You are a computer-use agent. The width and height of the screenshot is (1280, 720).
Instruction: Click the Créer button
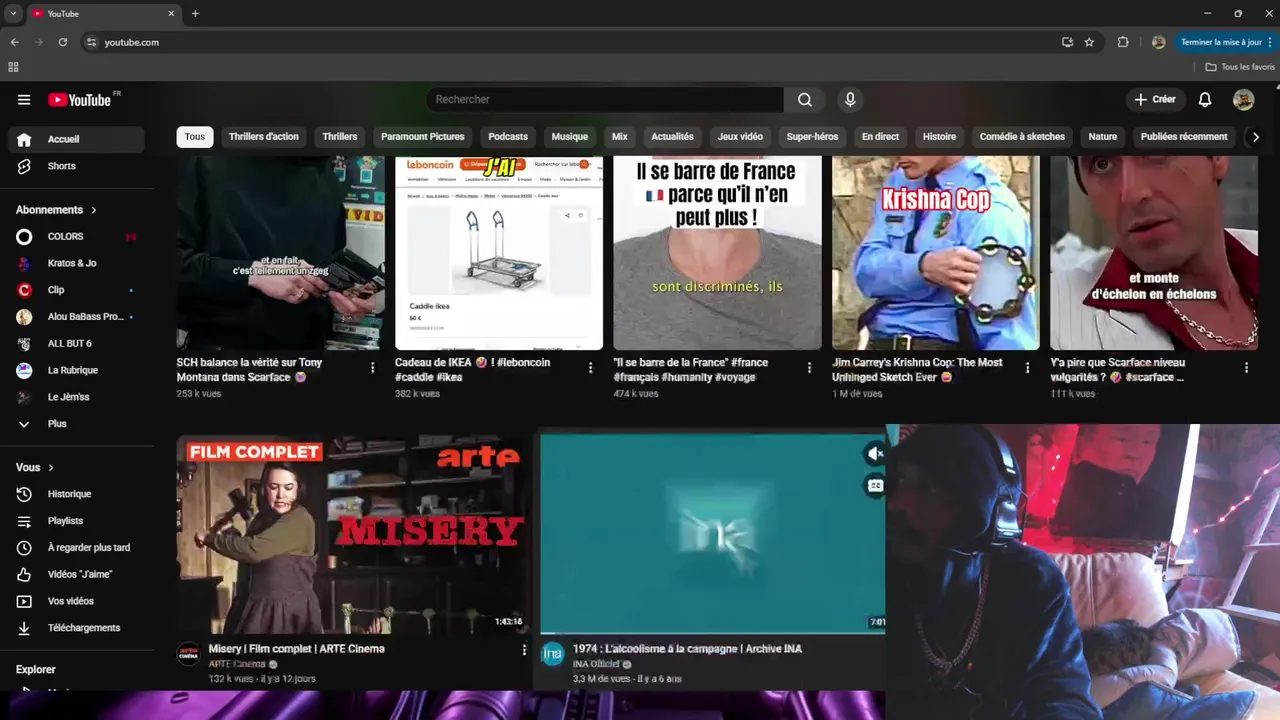(x=1155, y=100)
